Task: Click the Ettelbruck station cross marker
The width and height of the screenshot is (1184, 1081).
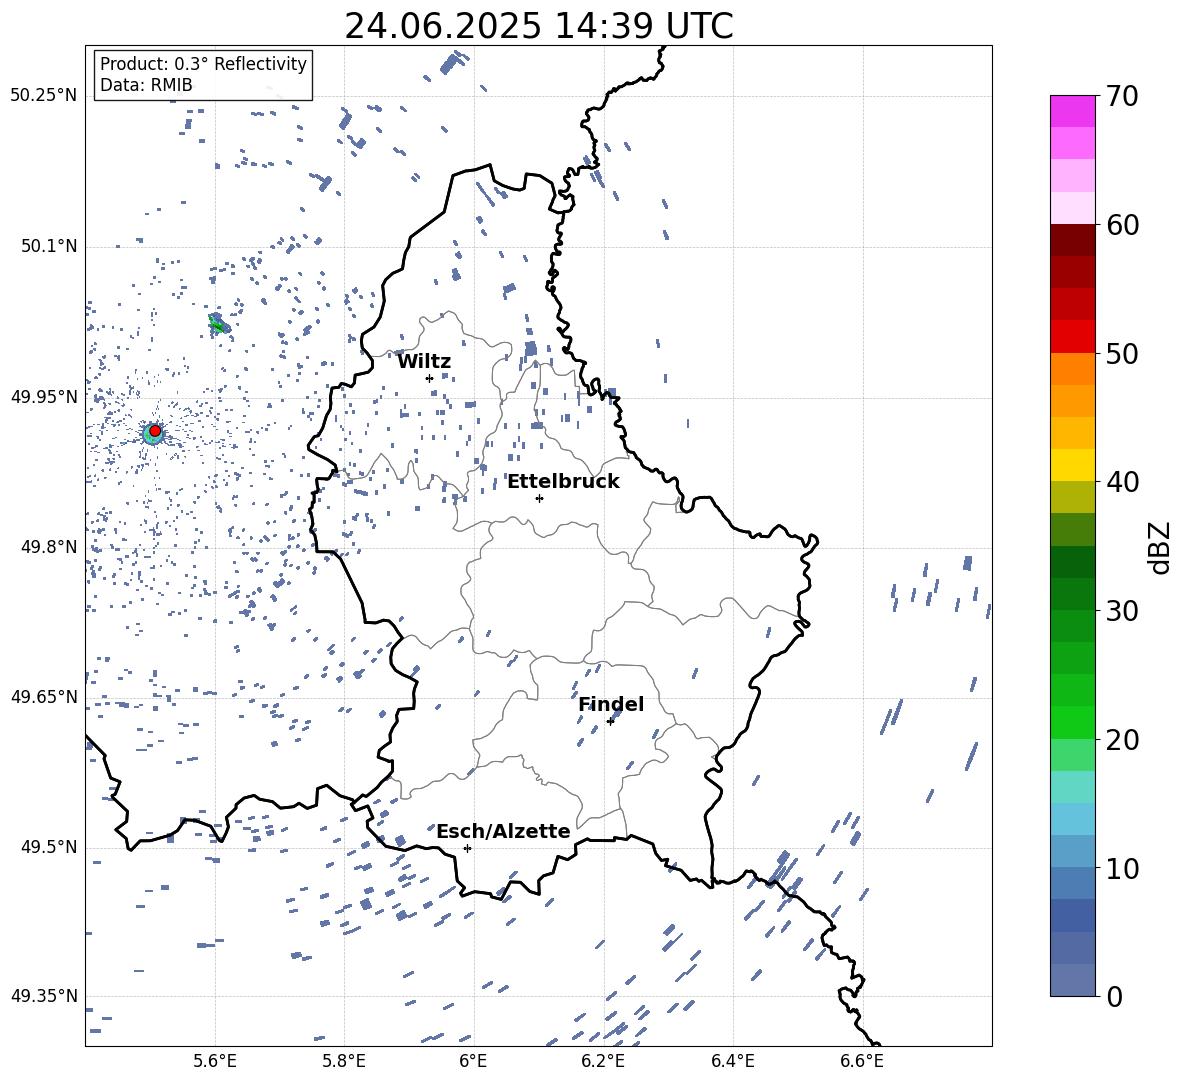Action: (539, 498)
